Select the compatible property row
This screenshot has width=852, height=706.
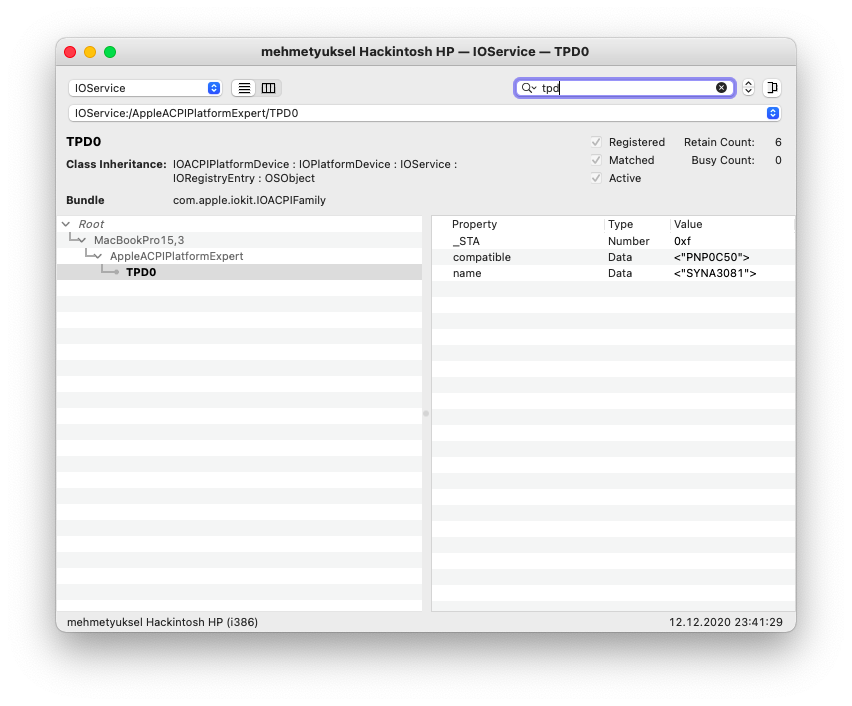click(482, 257)
